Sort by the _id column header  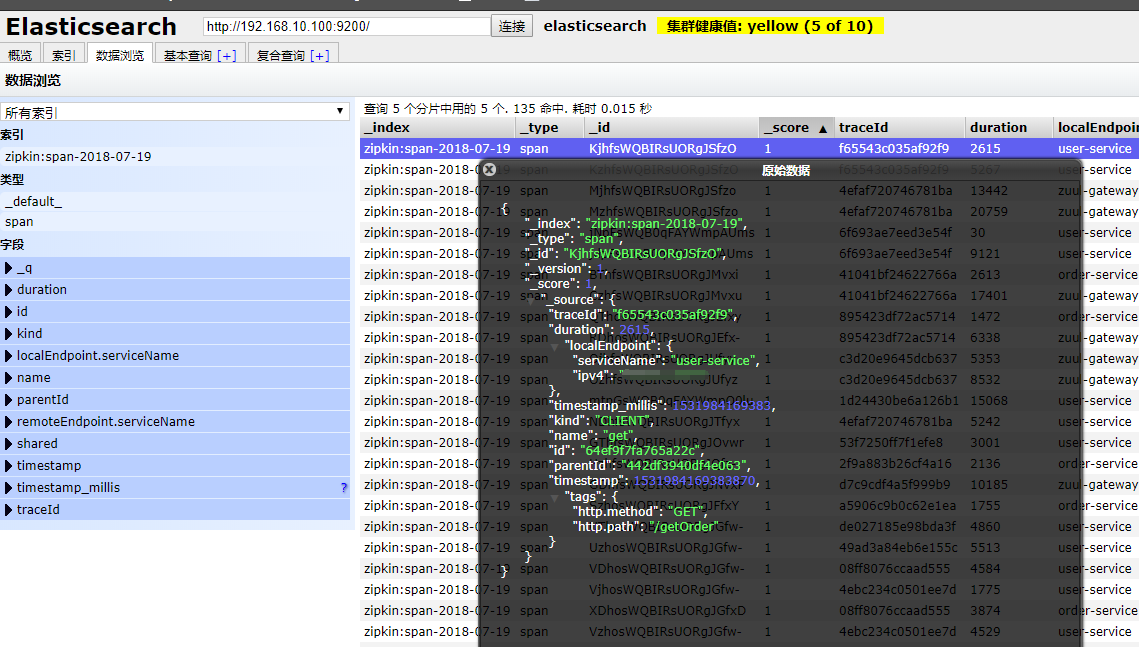coord(671,128)
